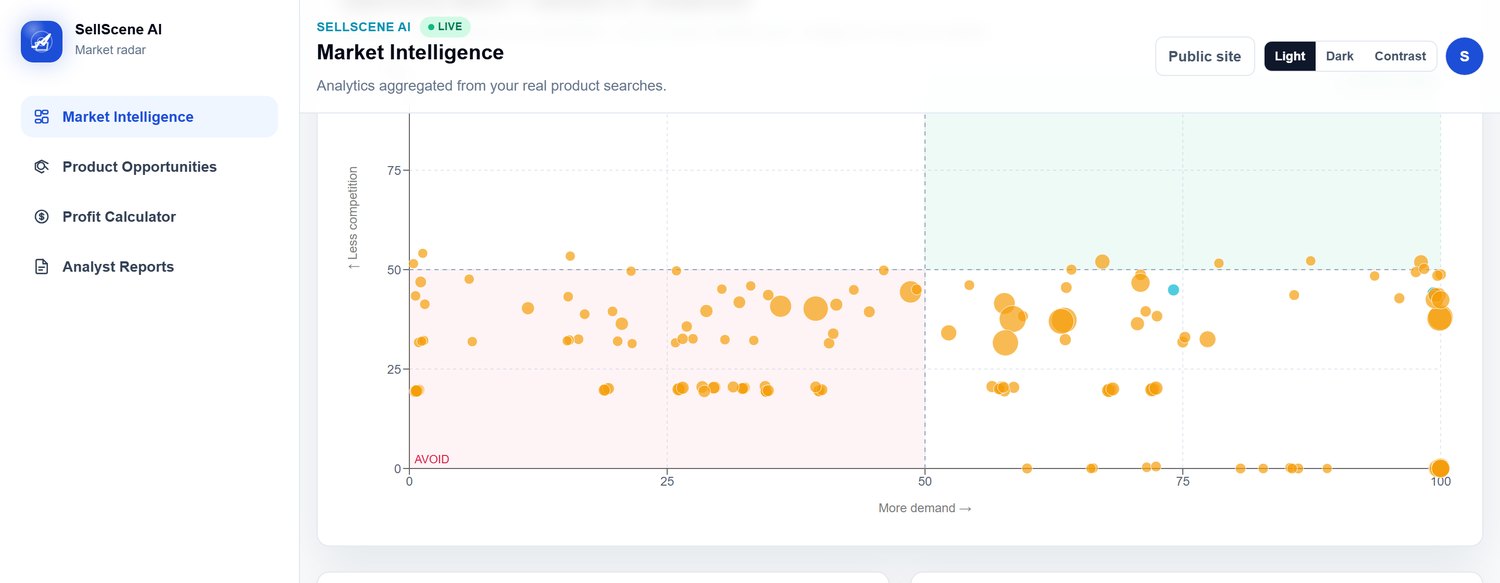This screenshot has width=1500, height=583.
Task: Open Market Intelligence in the sidebar
Action: tap(149, 117)
